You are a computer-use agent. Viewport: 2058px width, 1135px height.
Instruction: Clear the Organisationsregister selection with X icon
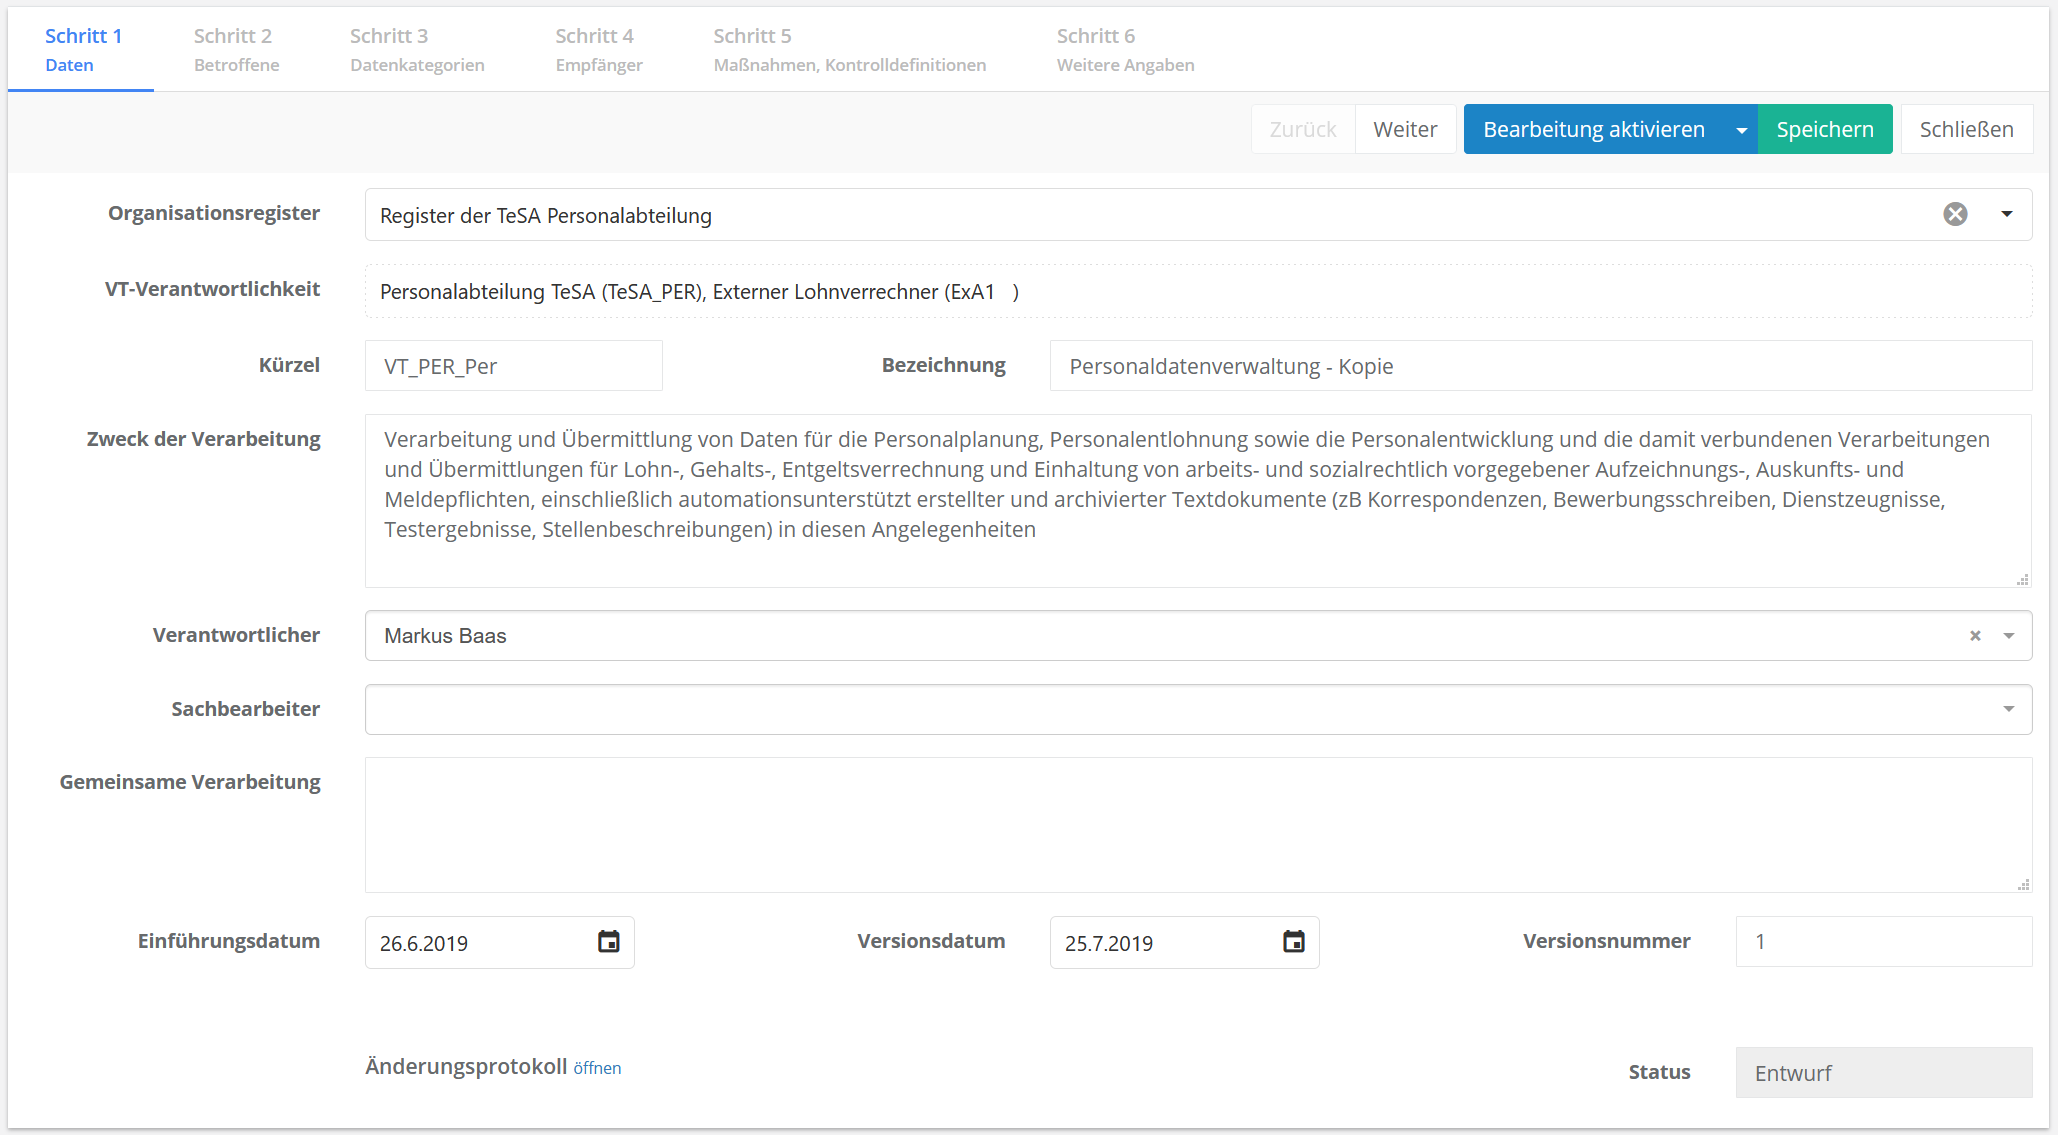[1955, 214]
